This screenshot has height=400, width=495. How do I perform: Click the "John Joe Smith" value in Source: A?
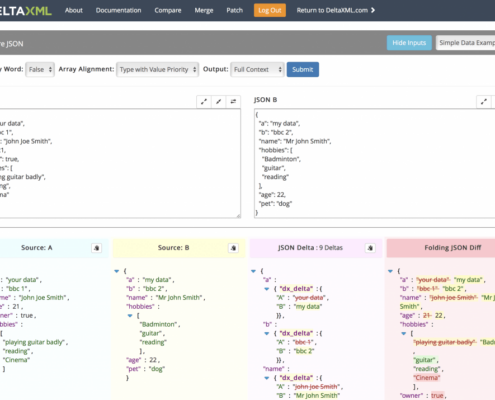[43, 298]
